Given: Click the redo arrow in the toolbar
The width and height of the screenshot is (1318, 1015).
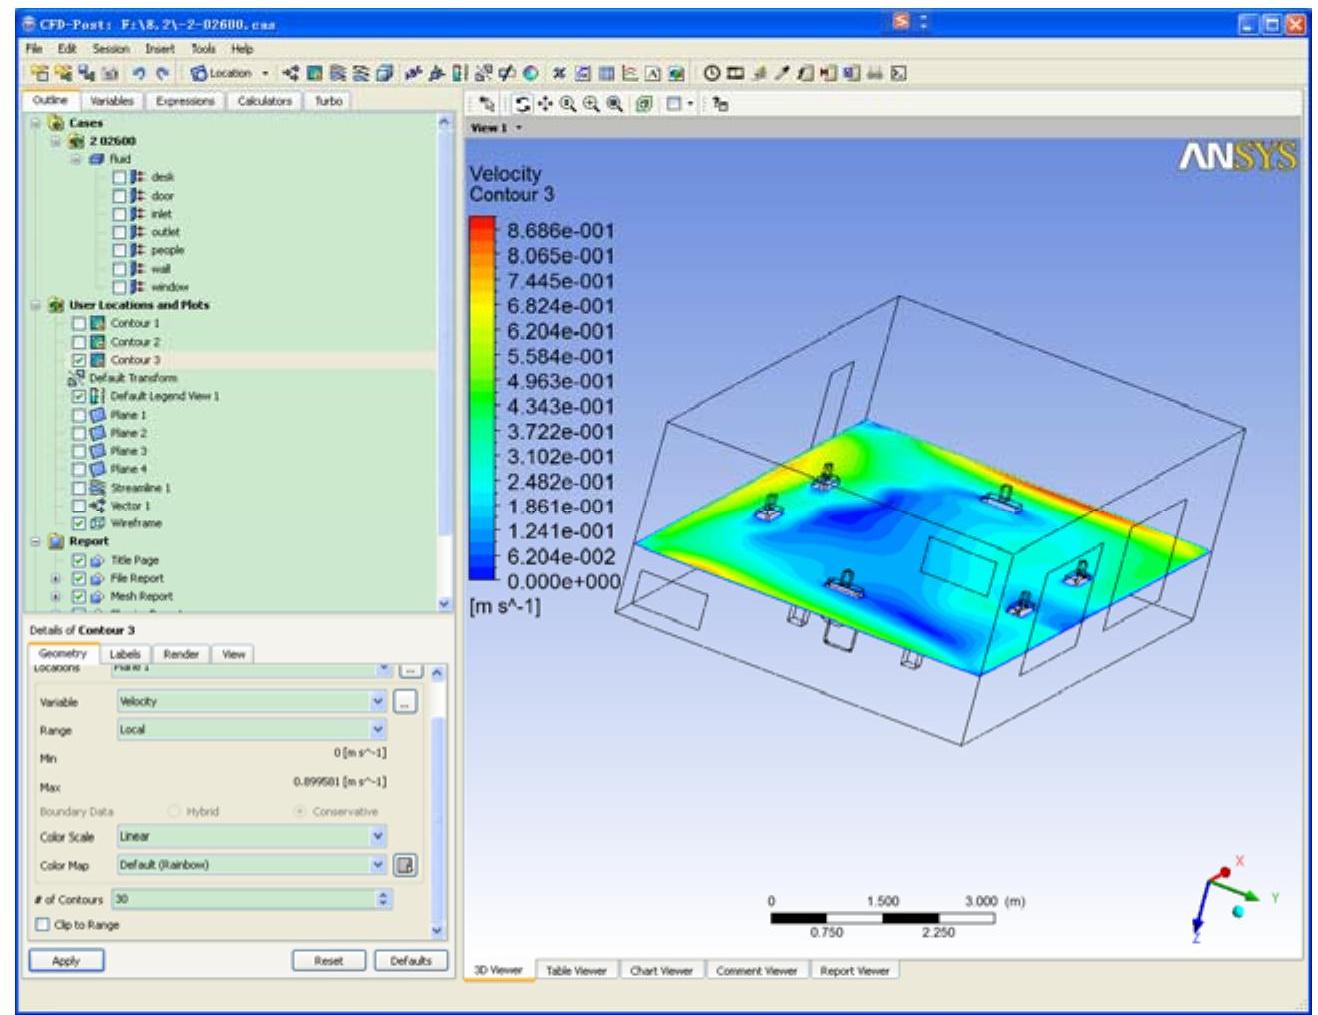Looking at the screenshot, I should coord(162,73).
